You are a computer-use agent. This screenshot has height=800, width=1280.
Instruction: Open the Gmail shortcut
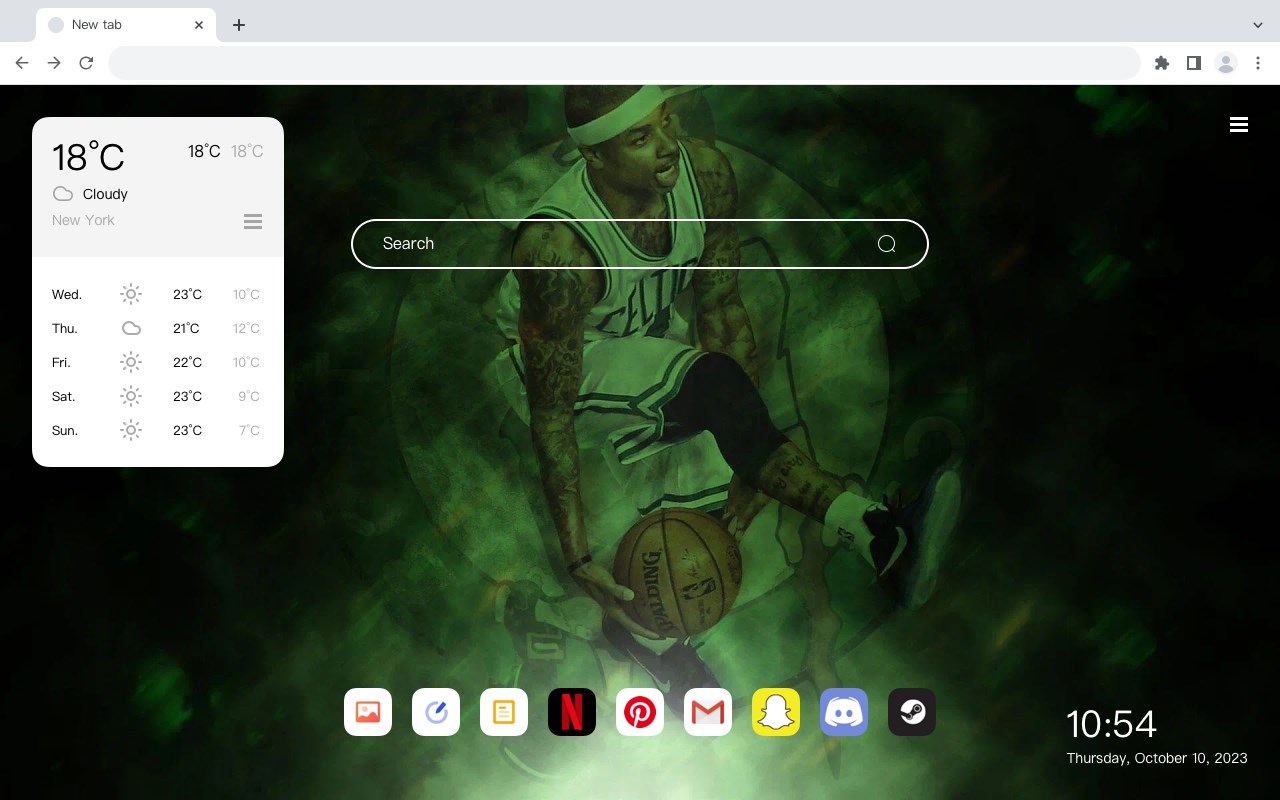[708, 712]
